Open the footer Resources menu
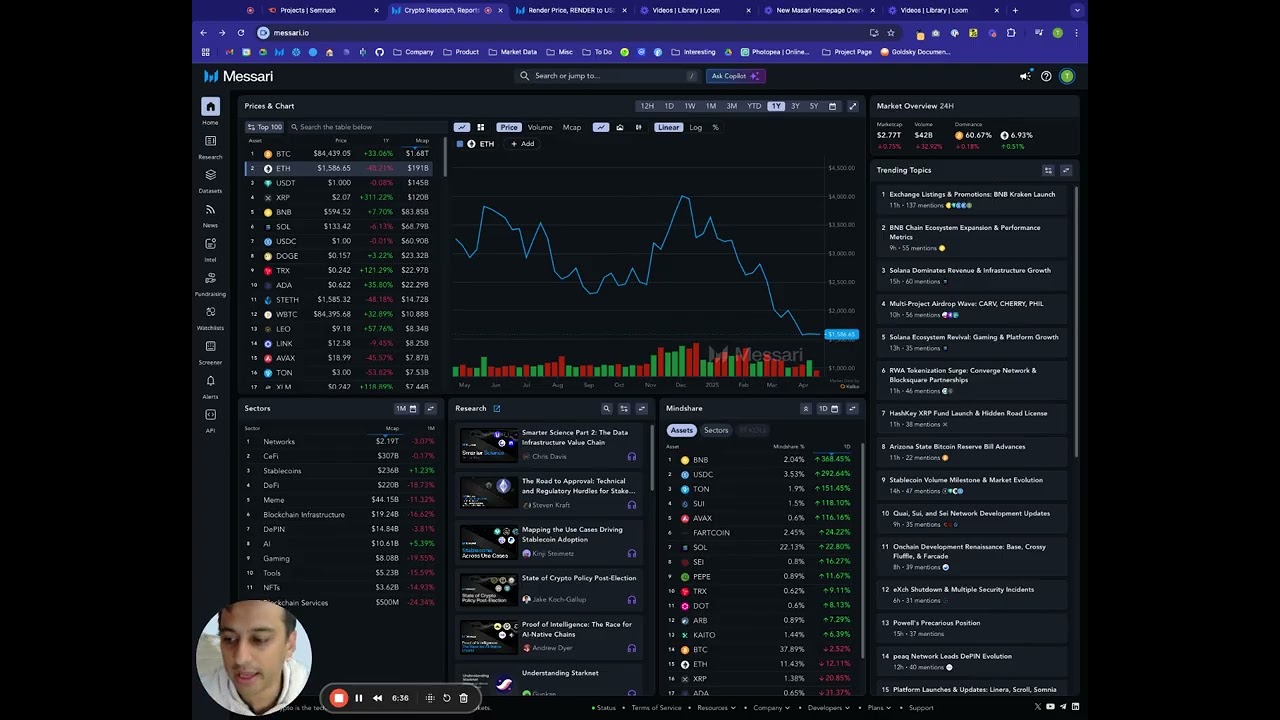This screenshot has height=720, width=1280. [715, 708]
